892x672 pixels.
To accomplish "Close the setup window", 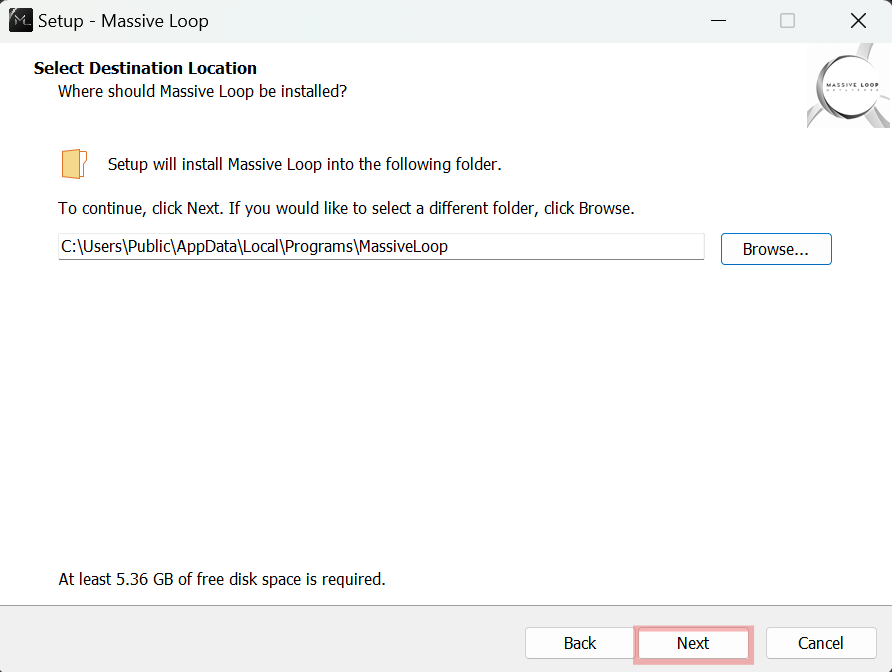I will [858, 21].
